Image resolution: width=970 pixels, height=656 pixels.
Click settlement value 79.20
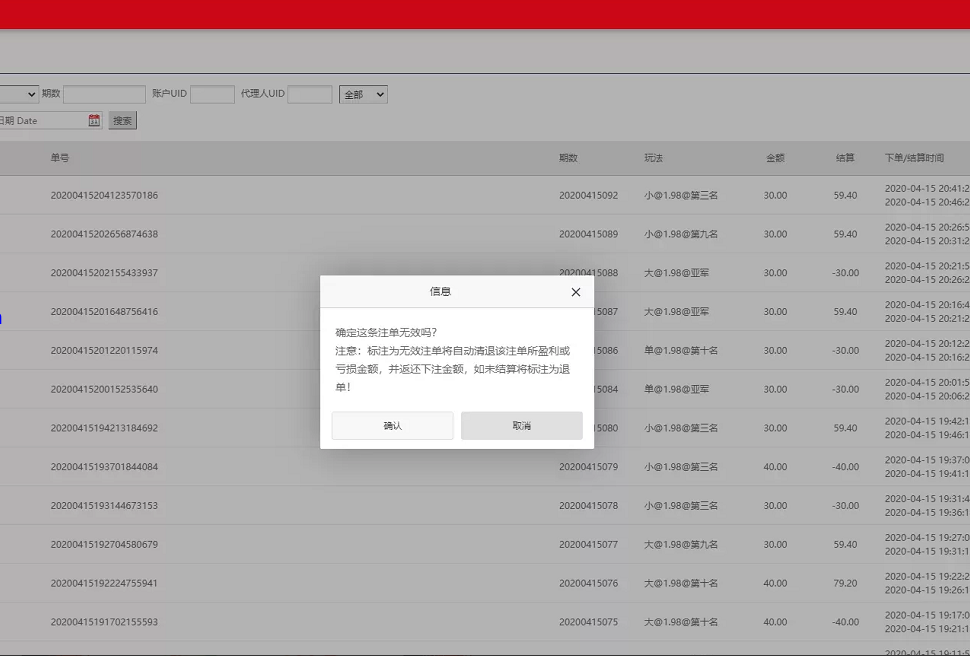[845, 583]
